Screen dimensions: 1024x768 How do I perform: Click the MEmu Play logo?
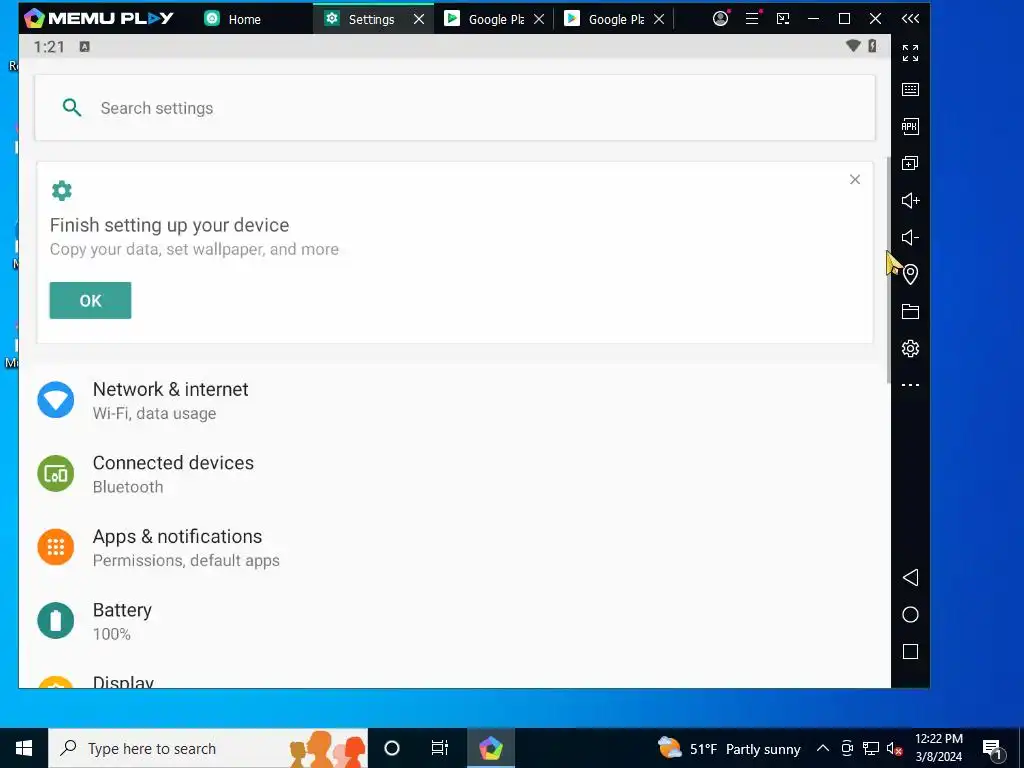pos(98,18)
